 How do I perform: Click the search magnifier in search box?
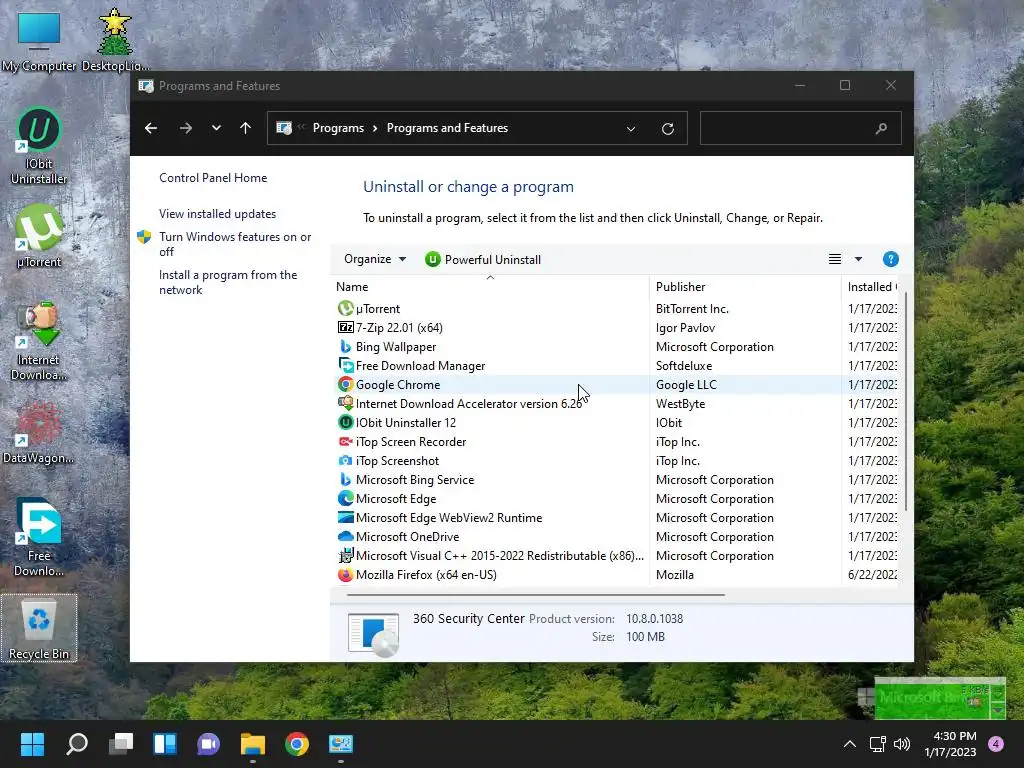click(x=881, y=128)
